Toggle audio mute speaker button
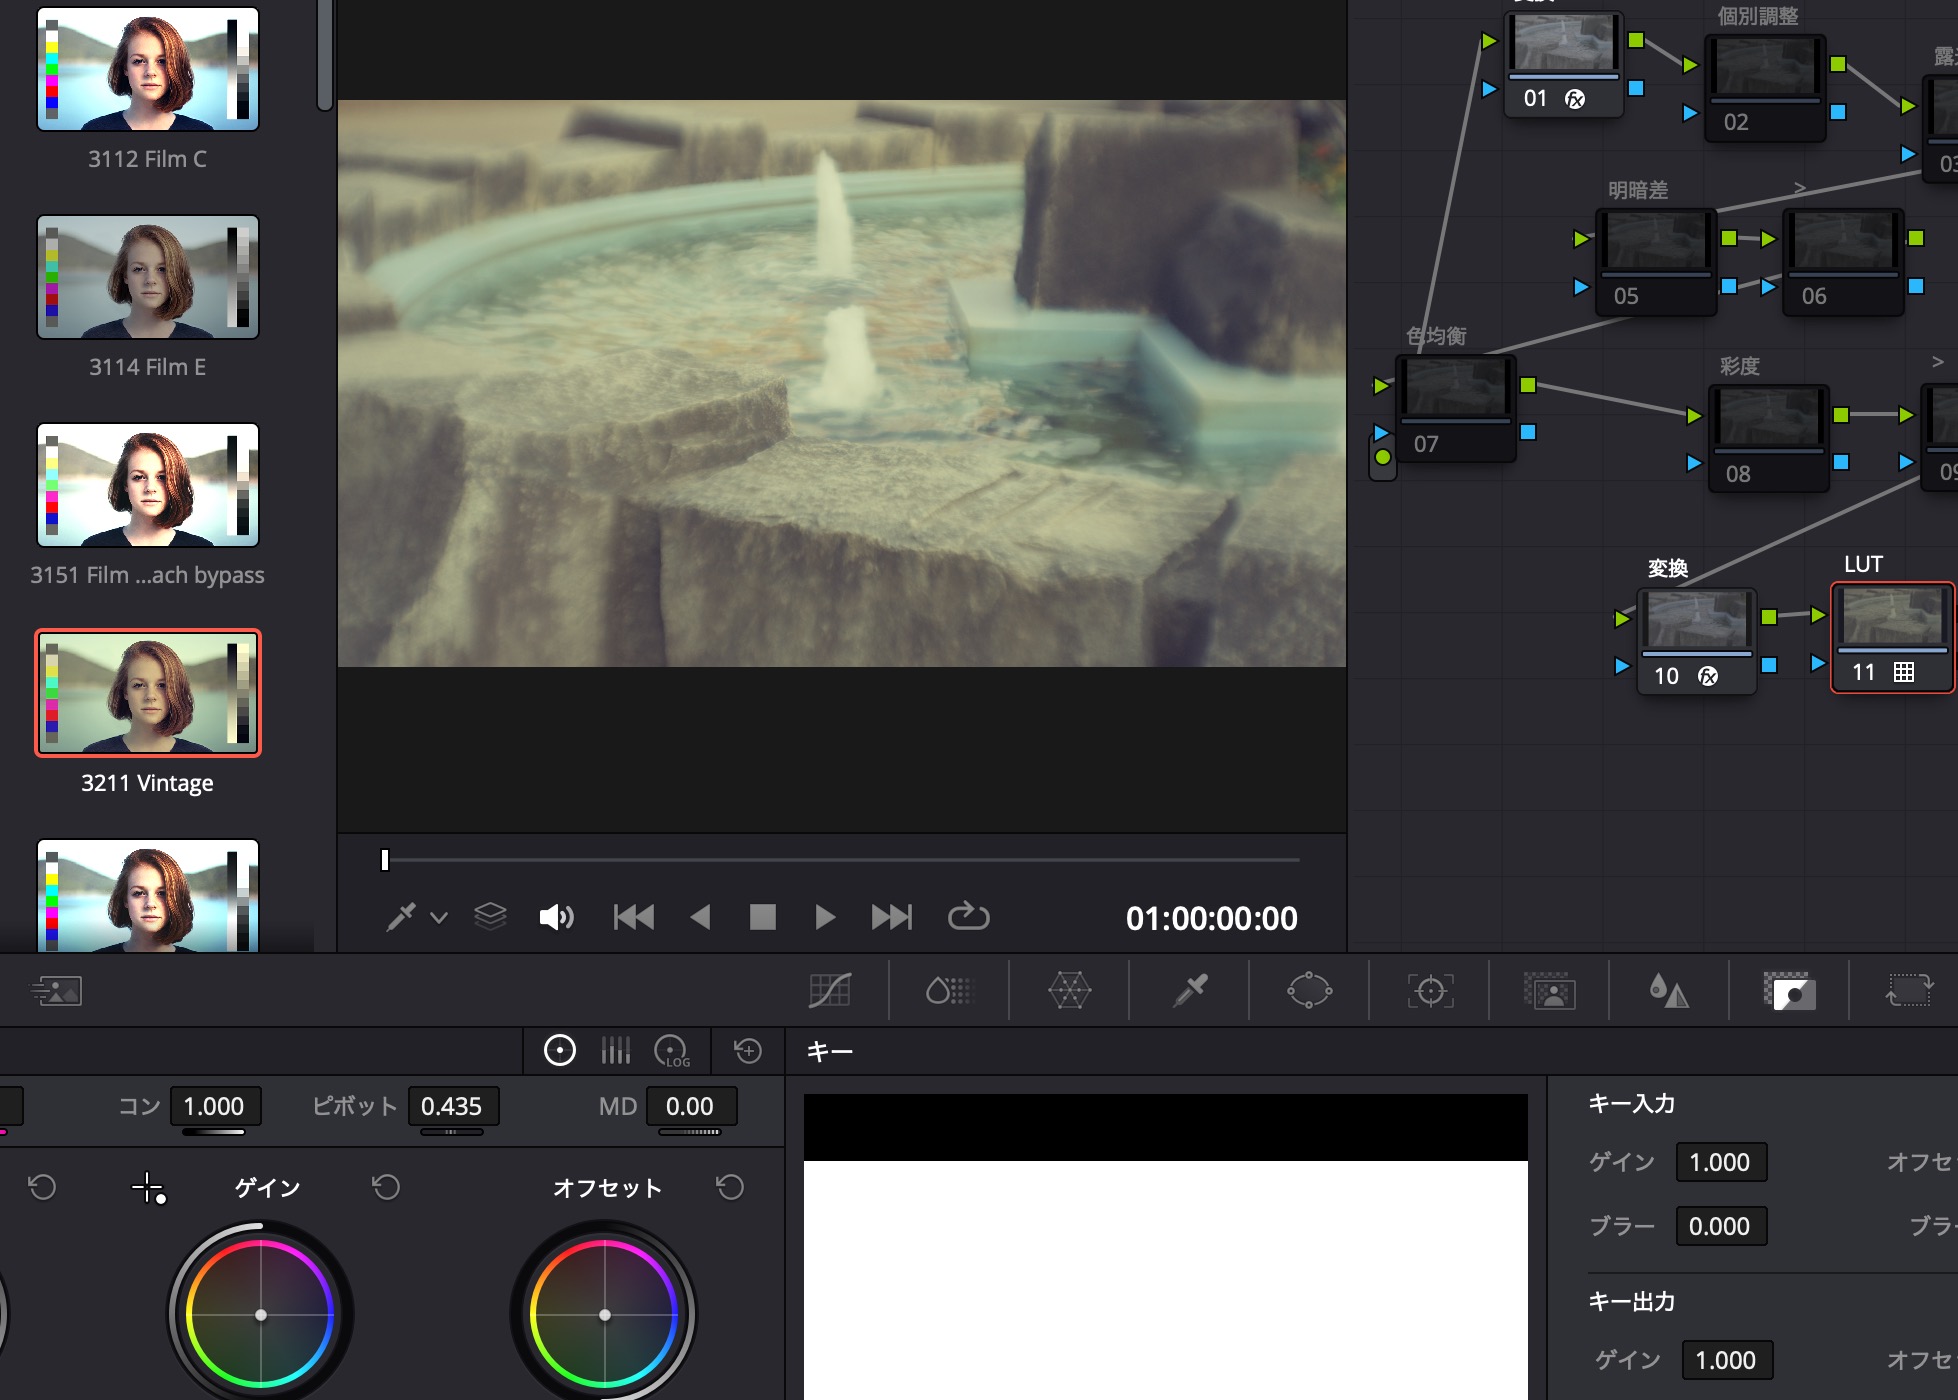This screenshot has width=1958, height=1400. click(x=556, y=917)
